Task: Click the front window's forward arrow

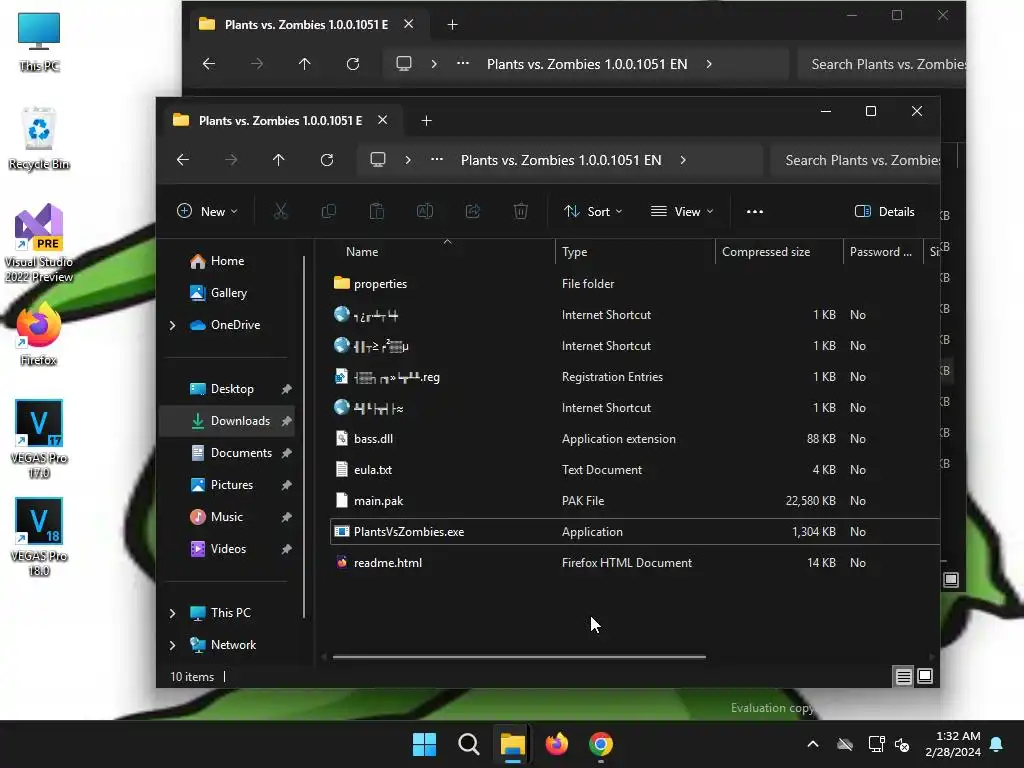Action: coord(231,160)
